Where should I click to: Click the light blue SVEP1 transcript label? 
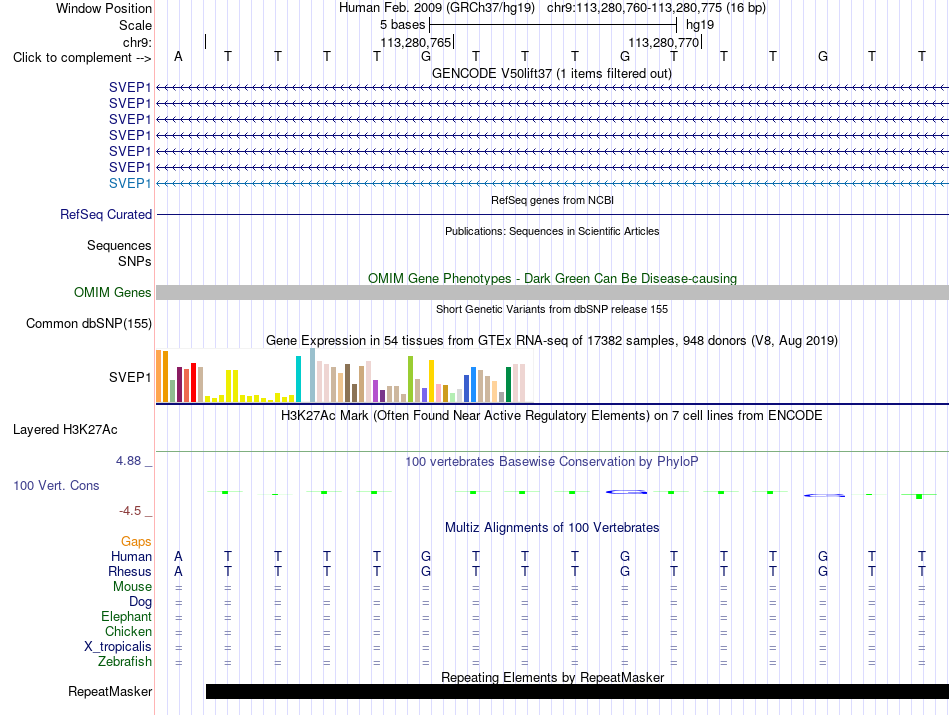pyautogui.click(x=130, y=184)
